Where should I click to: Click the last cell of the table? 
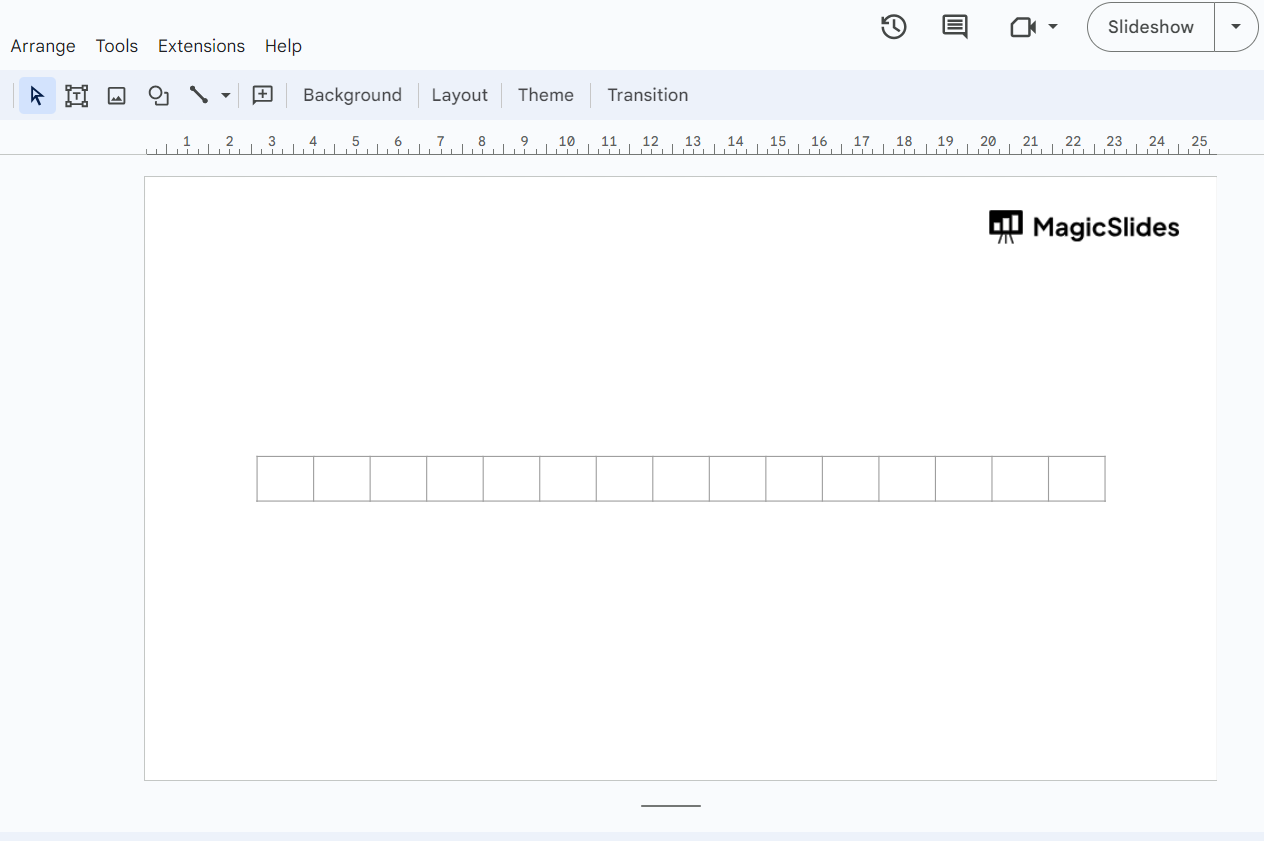pos(1077,479)
